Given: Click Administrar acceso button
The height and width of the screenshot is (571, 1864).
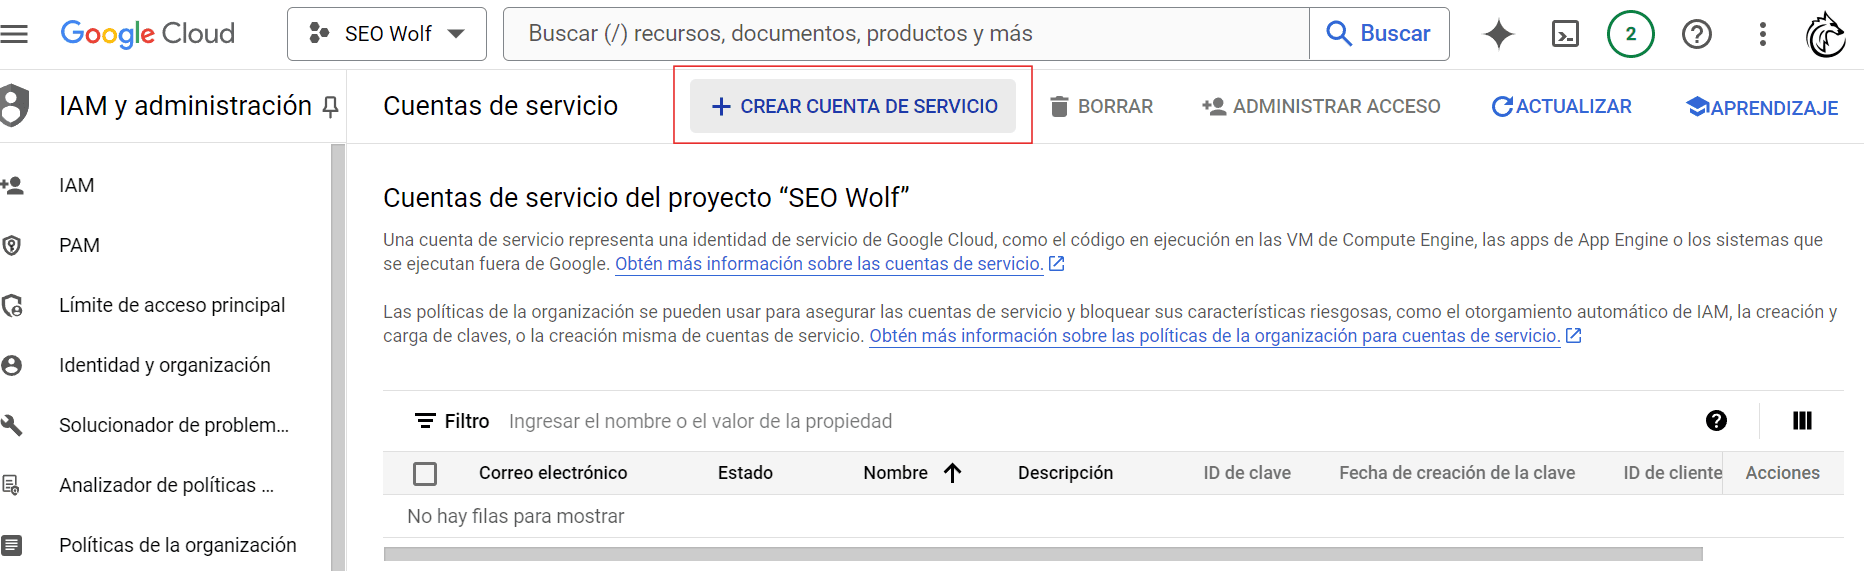Looking at the screenshot, I should tap(1321, 106).
